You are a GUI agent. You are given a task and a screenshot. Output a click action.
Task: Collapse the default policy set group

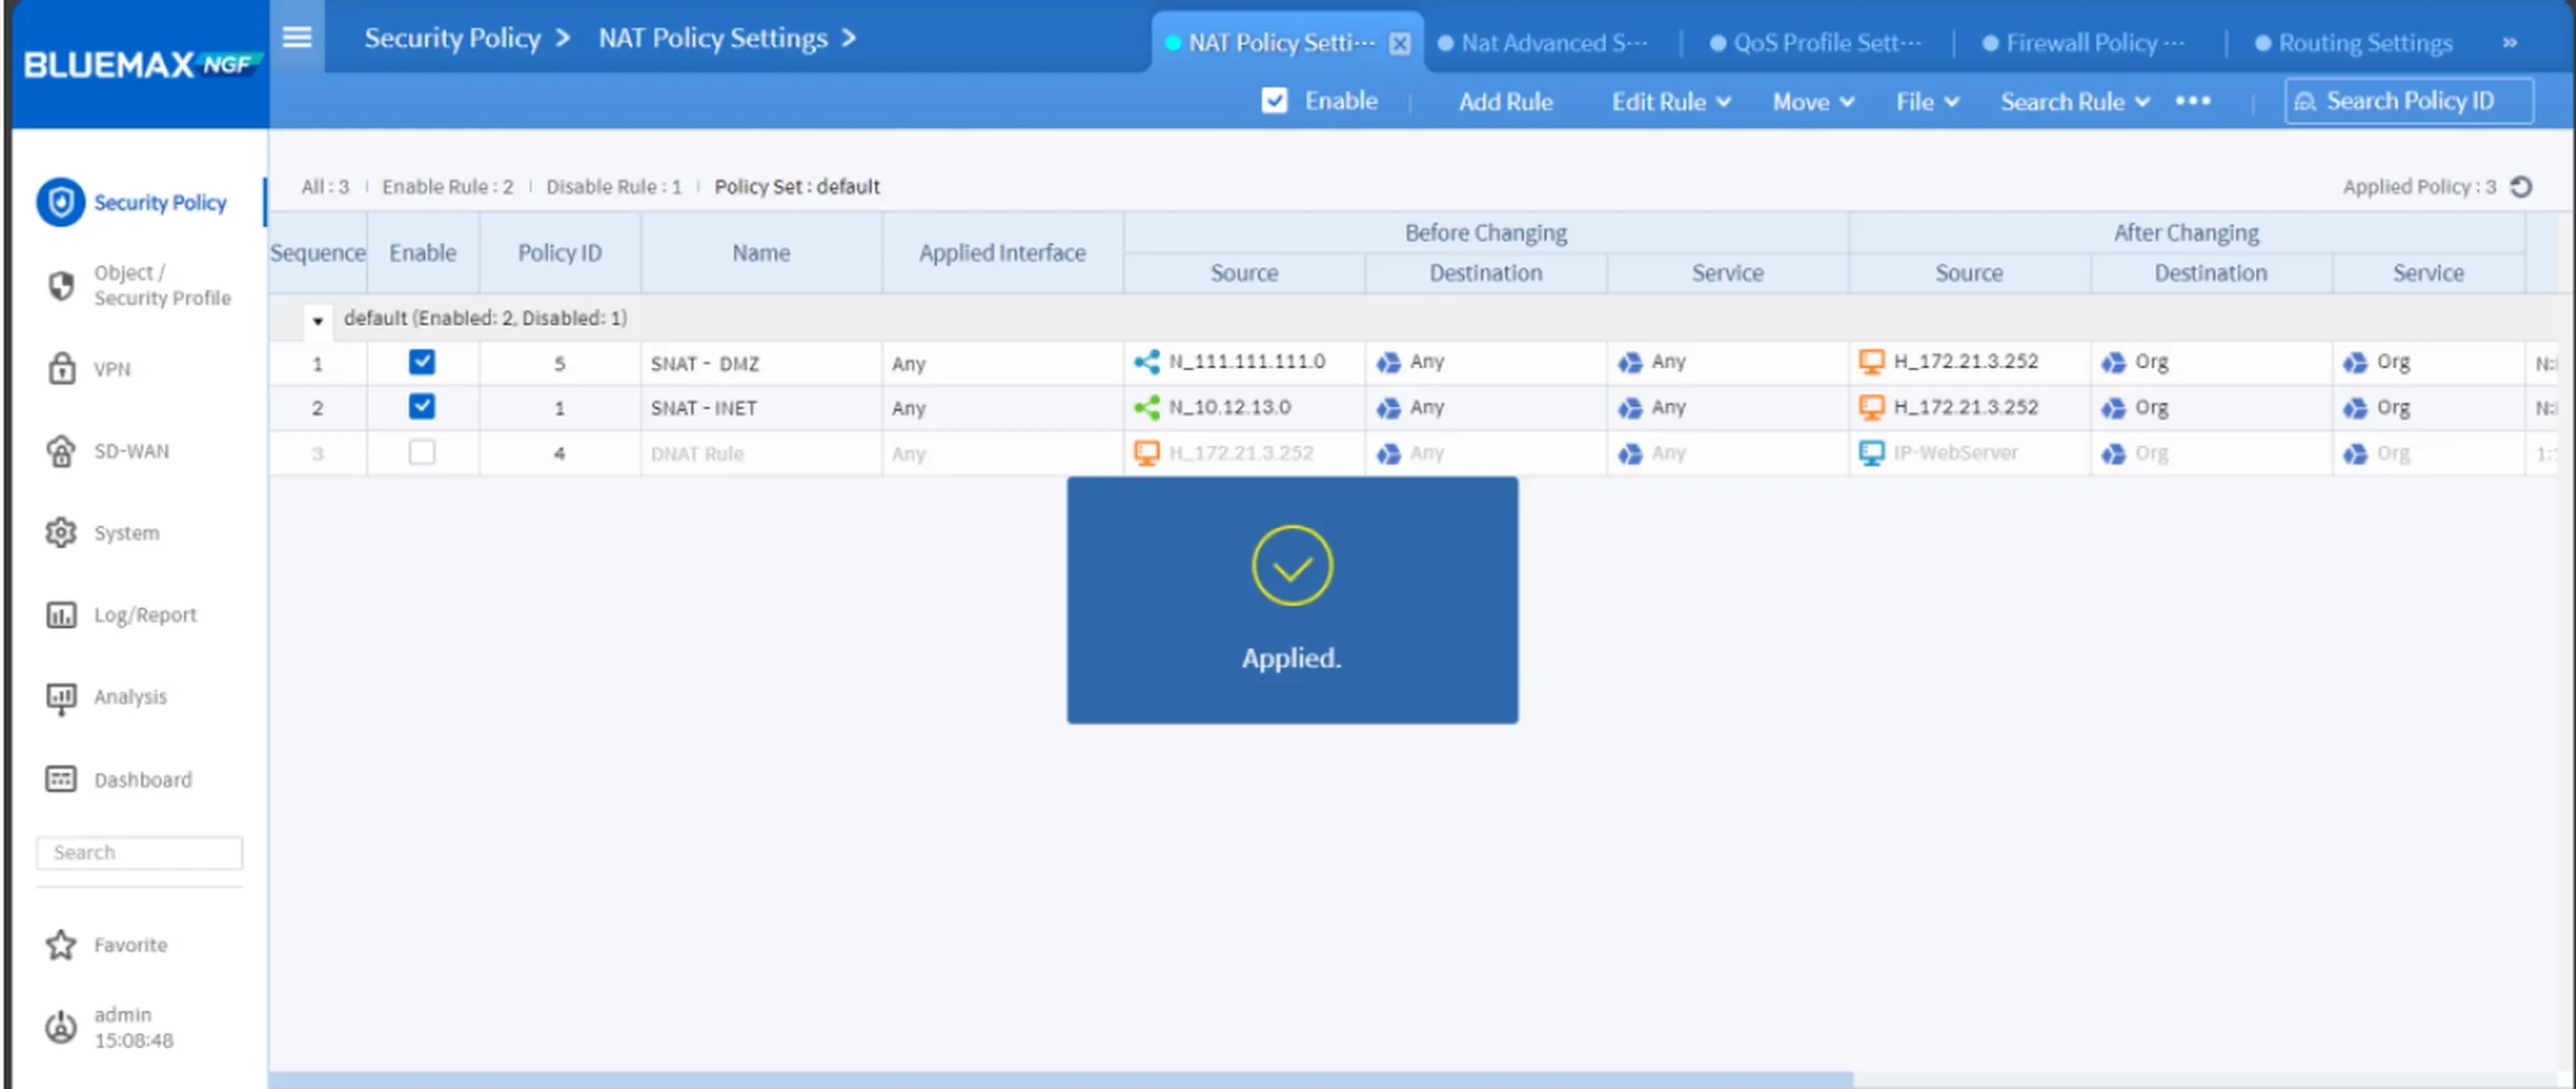point(318,320)
